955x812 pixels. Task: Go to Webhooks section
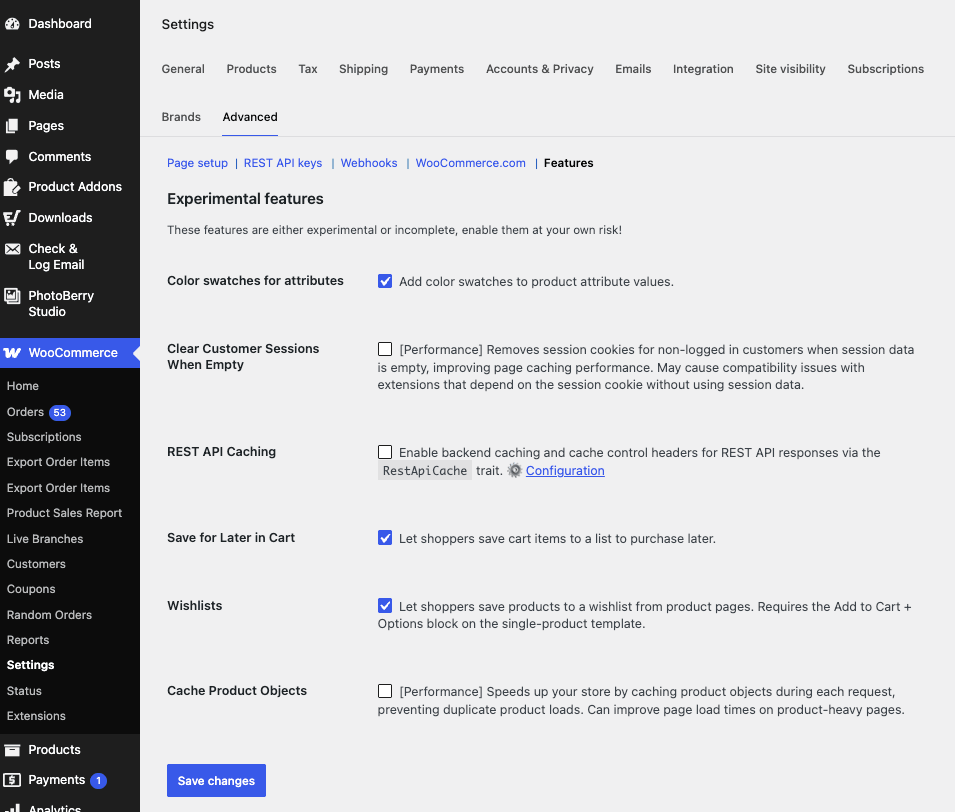coord(368,163)
